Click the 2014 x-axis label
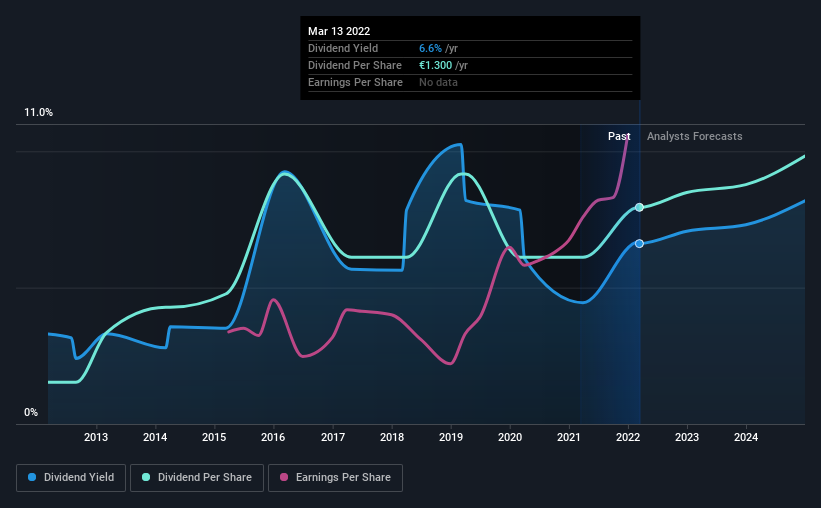 click(155, 437)
